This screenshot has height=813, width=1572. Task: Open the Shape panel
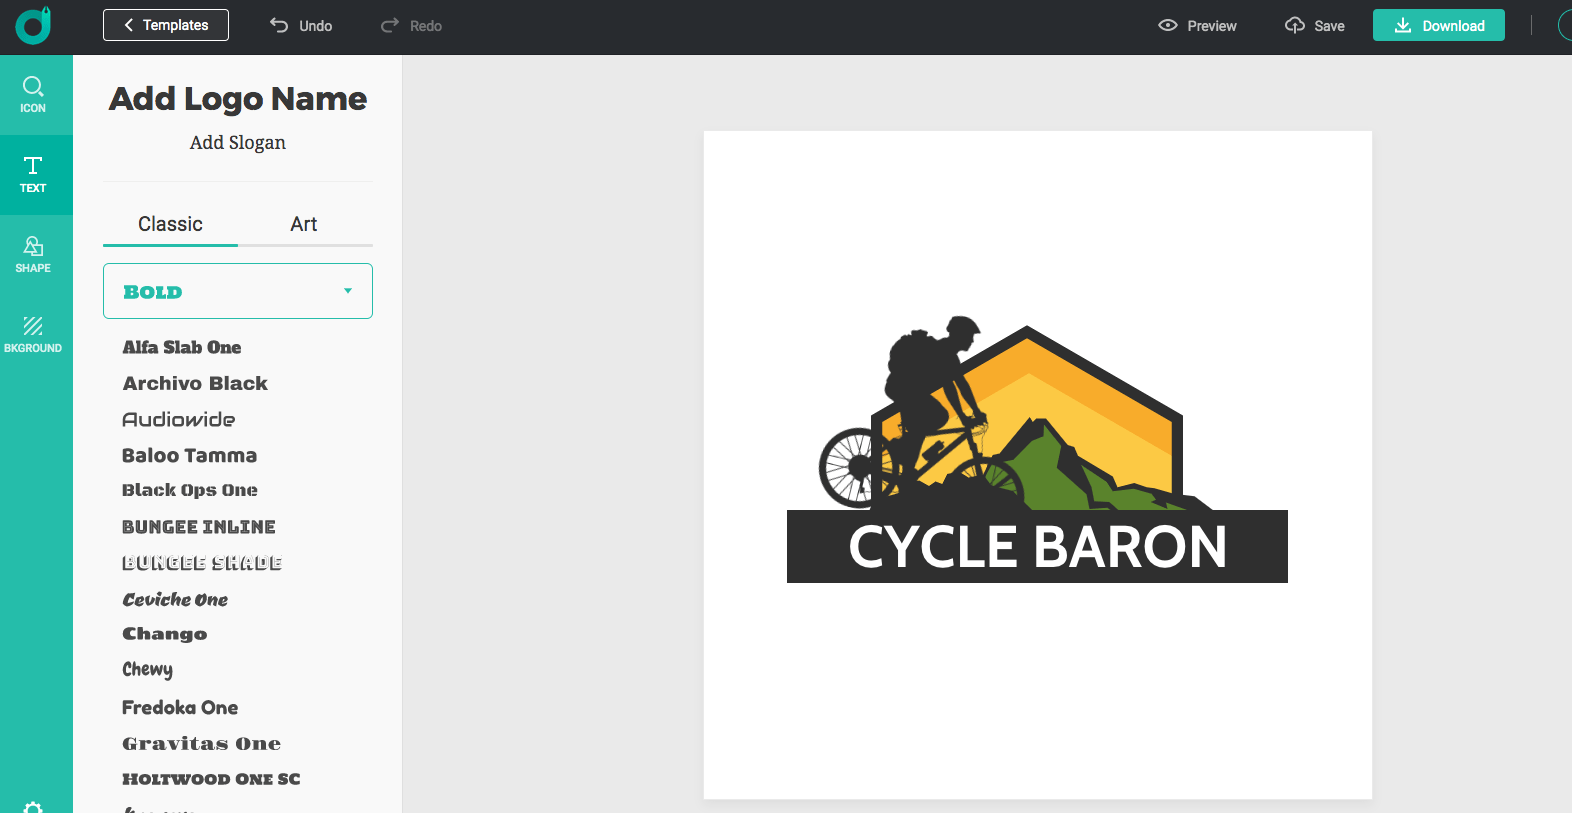tap(33, 255)
